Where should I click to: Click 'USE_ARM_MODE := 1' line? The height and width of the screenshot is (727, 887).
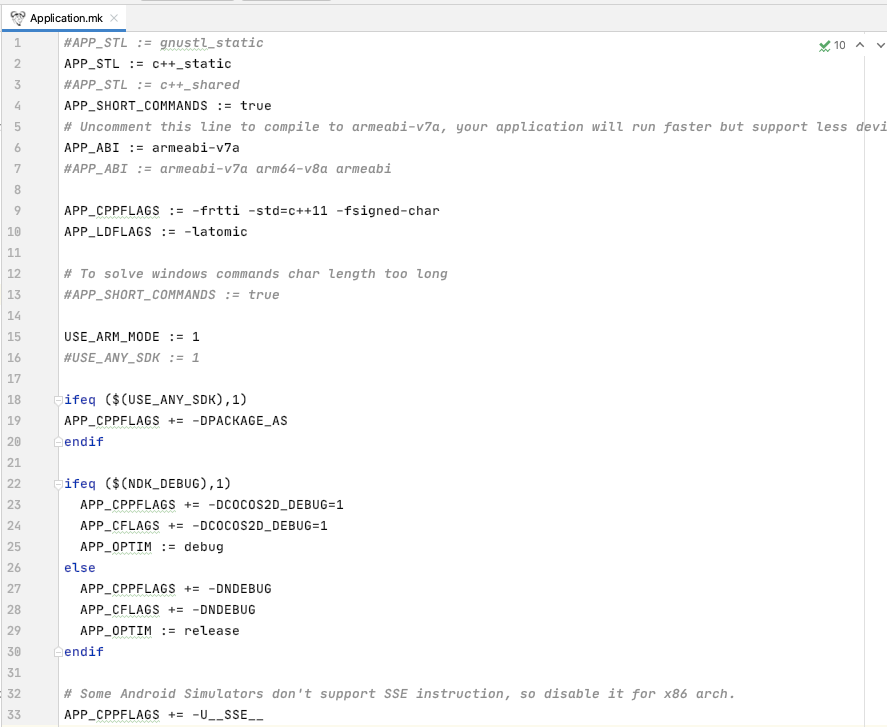click(132, 337)
